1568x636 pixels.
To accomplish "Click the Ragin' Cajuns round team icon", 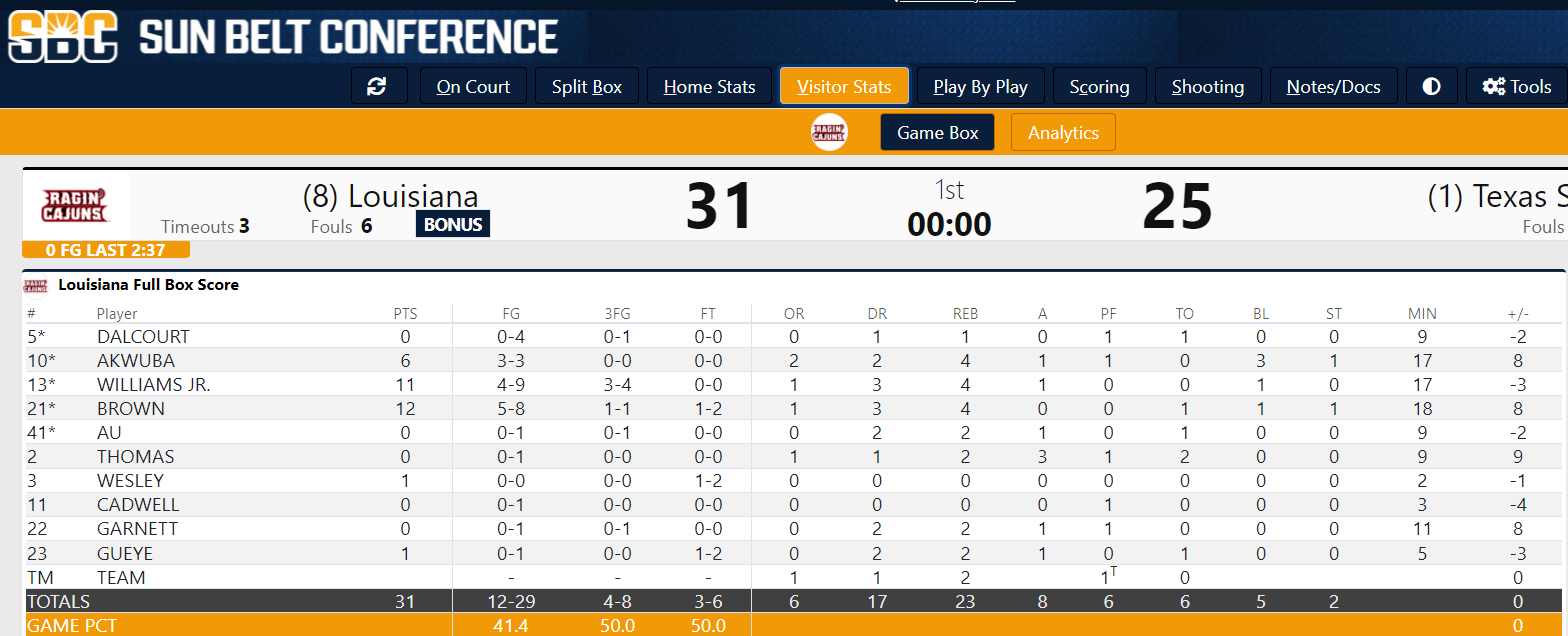I will [829, 133].
